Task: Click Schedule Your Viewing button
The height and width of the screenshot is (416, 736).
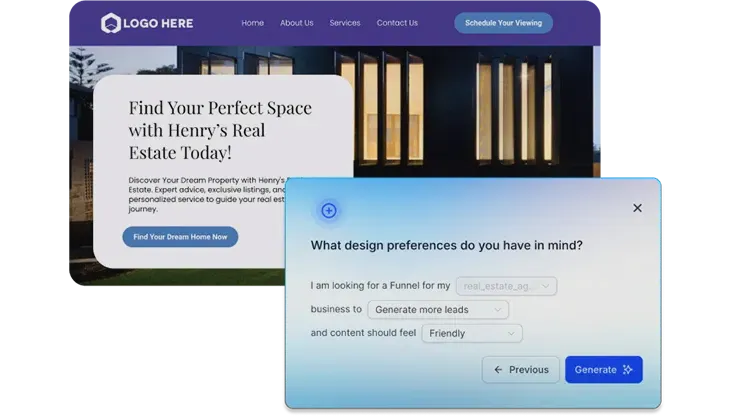Action: pyautogui.click(x=503, y=23)
